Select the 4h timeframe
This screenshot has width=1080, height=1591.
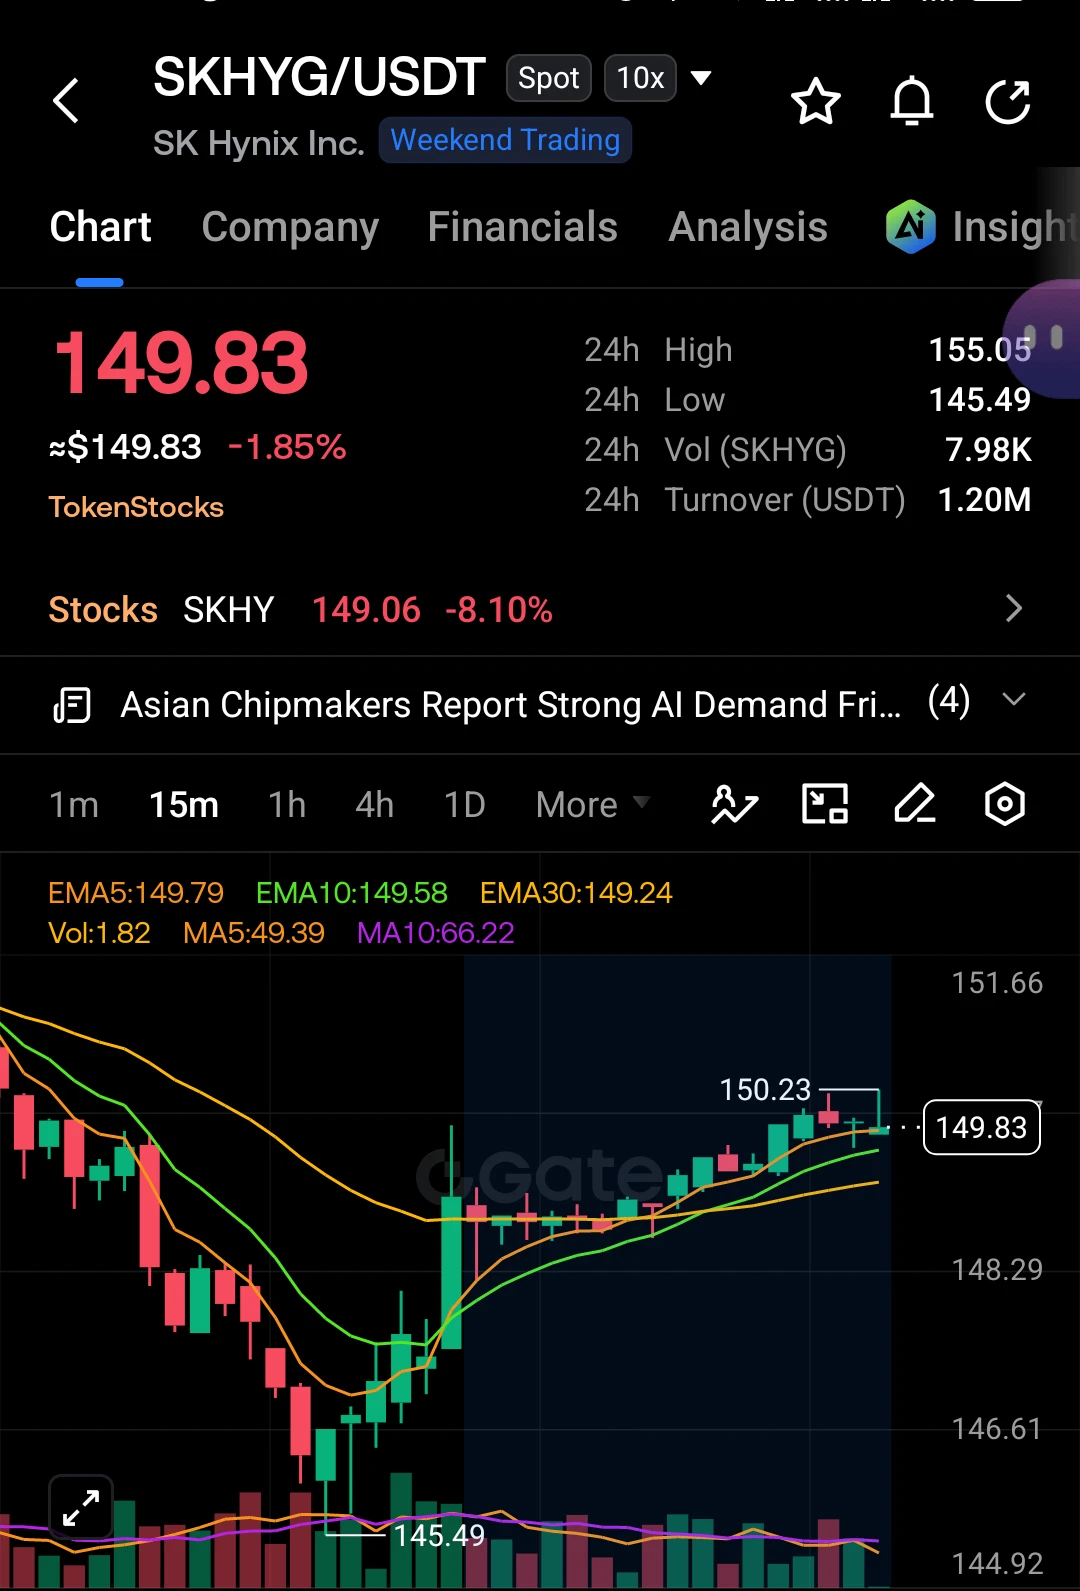coord(375,805)
